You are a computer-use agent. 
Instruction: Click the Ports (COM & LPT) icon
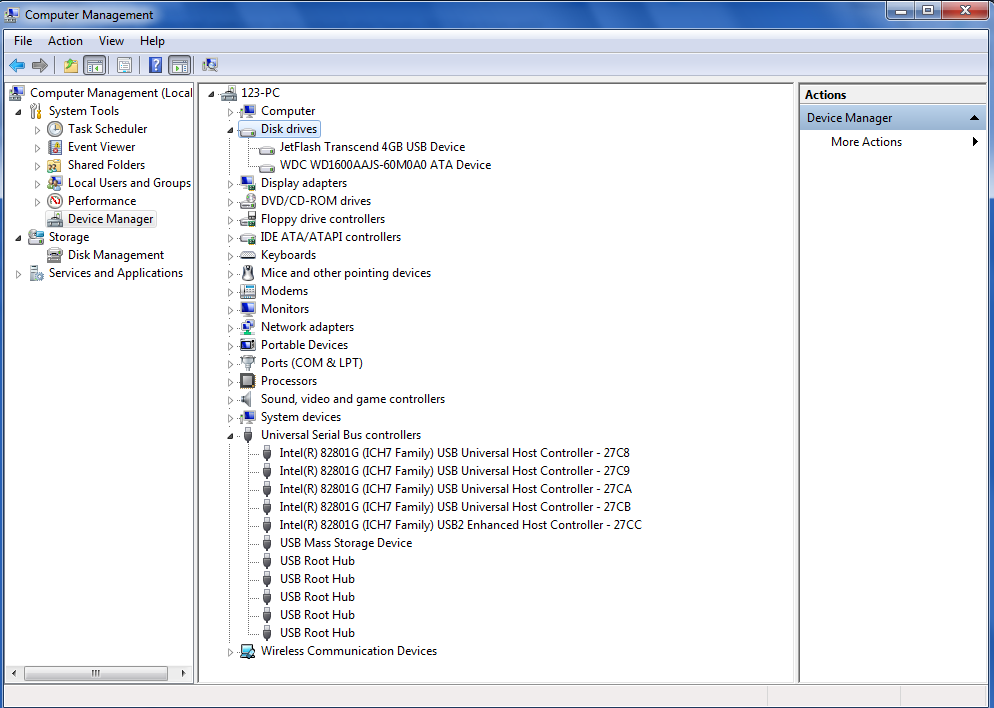pyautogui.click(x=248, y=363)
